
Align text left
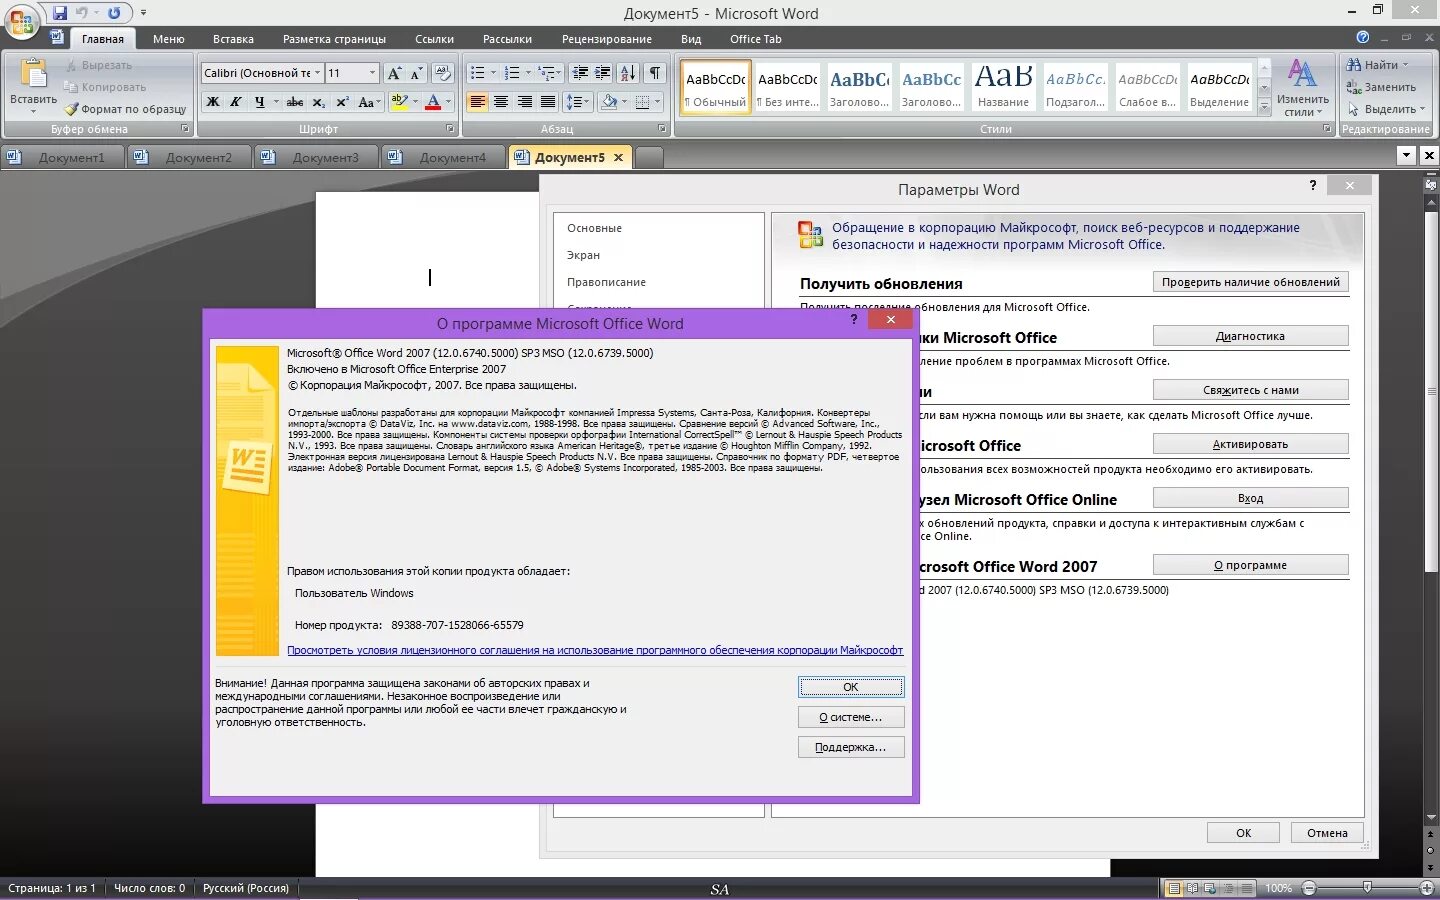coord(478,102)
